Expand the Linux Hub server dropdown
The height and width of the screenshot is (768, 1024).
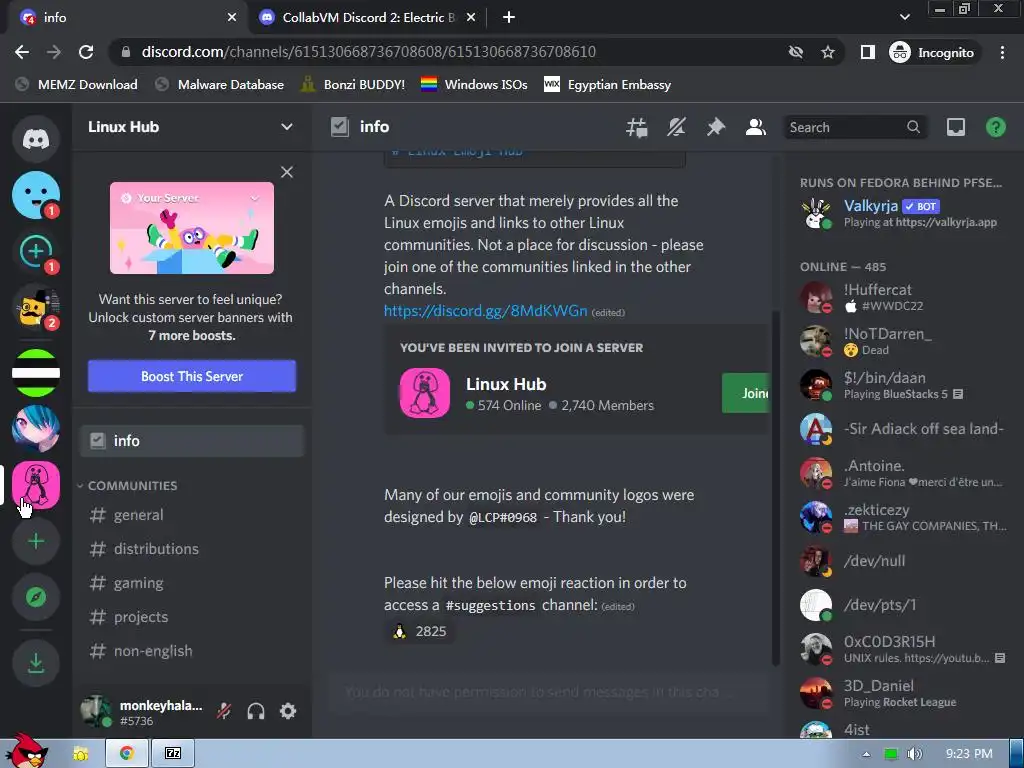click(x=287, y=127)
